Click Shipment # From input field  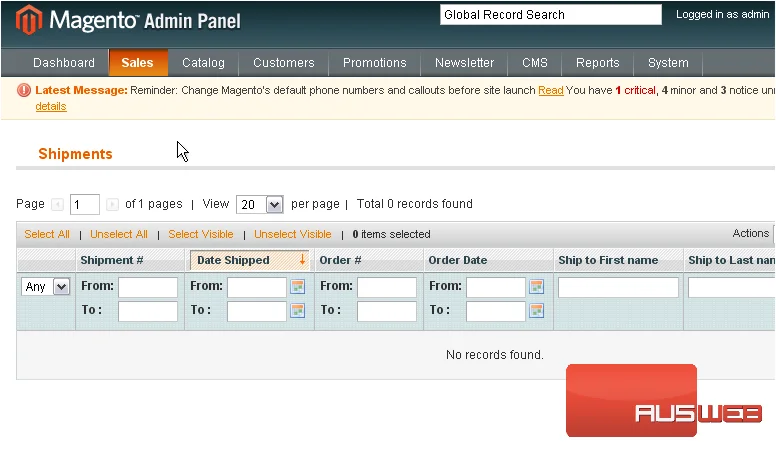click(148, 287)
